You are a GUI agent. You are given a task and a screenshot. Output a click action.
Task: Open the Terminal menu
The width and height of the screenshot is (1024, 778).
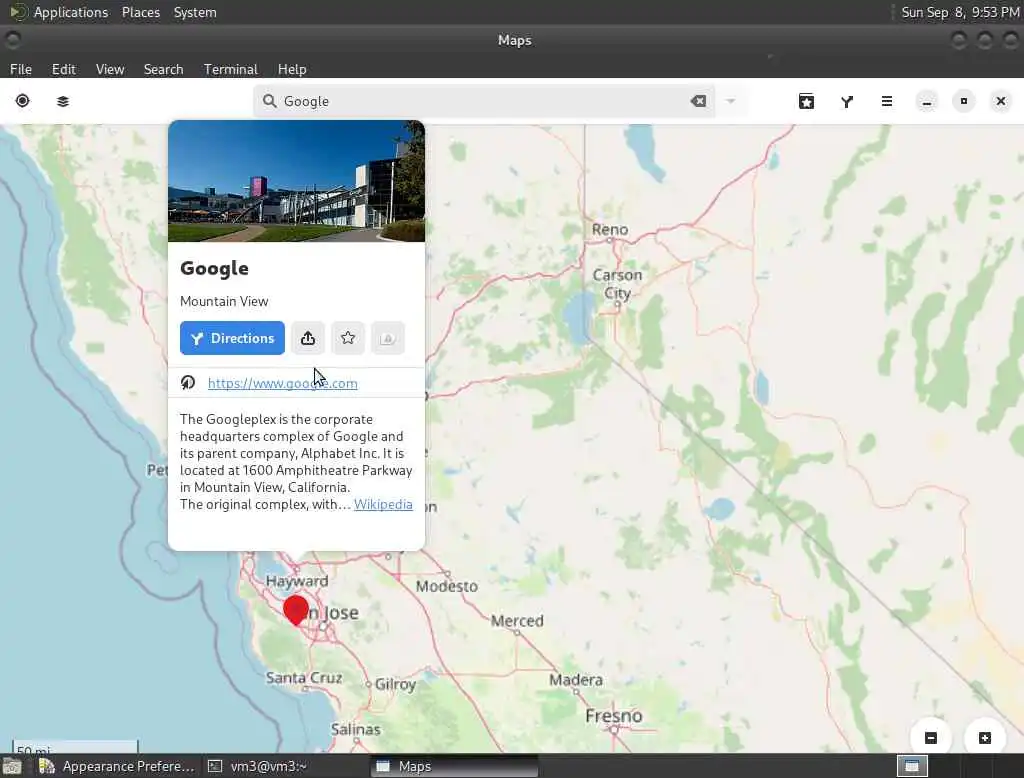point(231,69)
